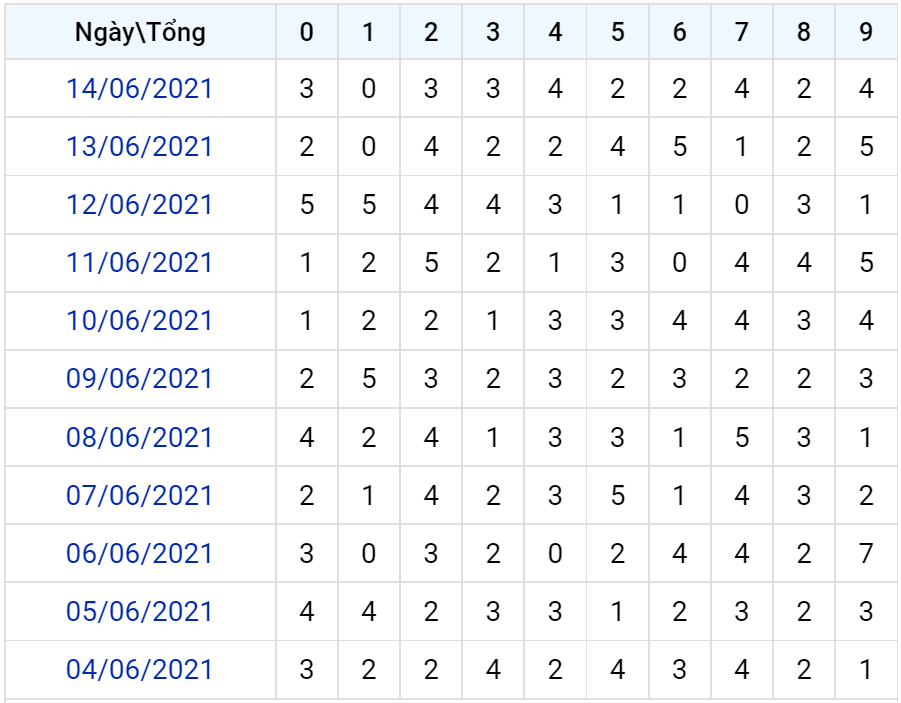This screenshot has width=901, height=703.
Task: Open the 06/06/2021 date link
Action: coord(140,554)
